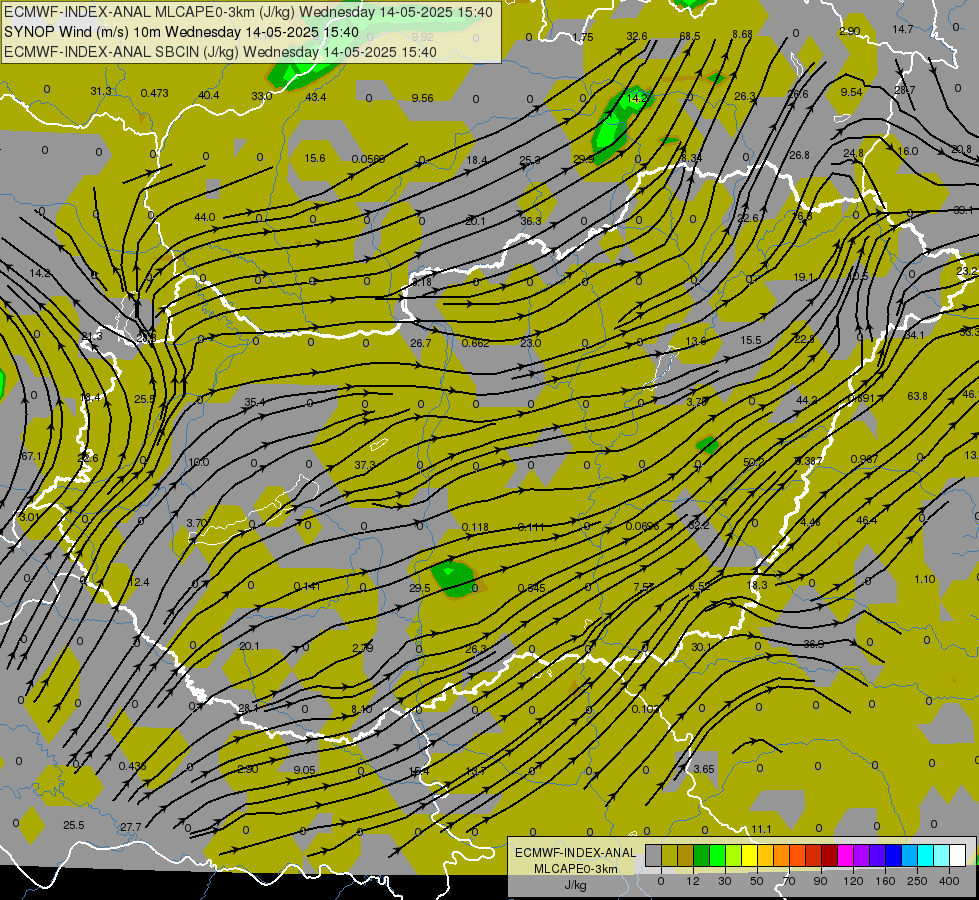Click the 44.0 data value

[205, 217]
